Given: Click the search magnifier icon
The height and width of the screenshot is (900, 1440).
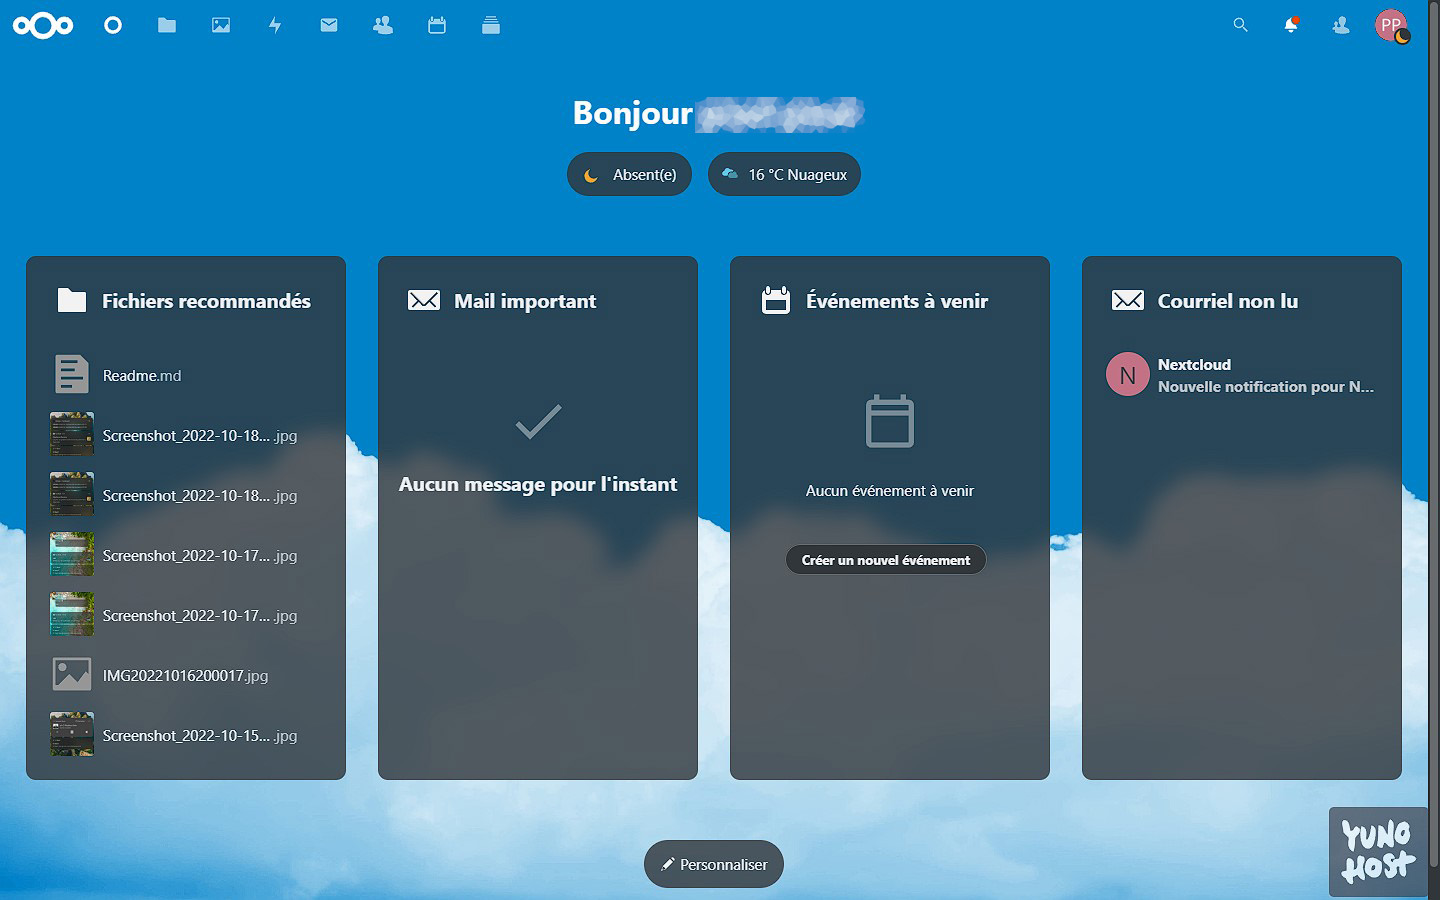Looking at the screenshot, I should (x=1240, y=25).
